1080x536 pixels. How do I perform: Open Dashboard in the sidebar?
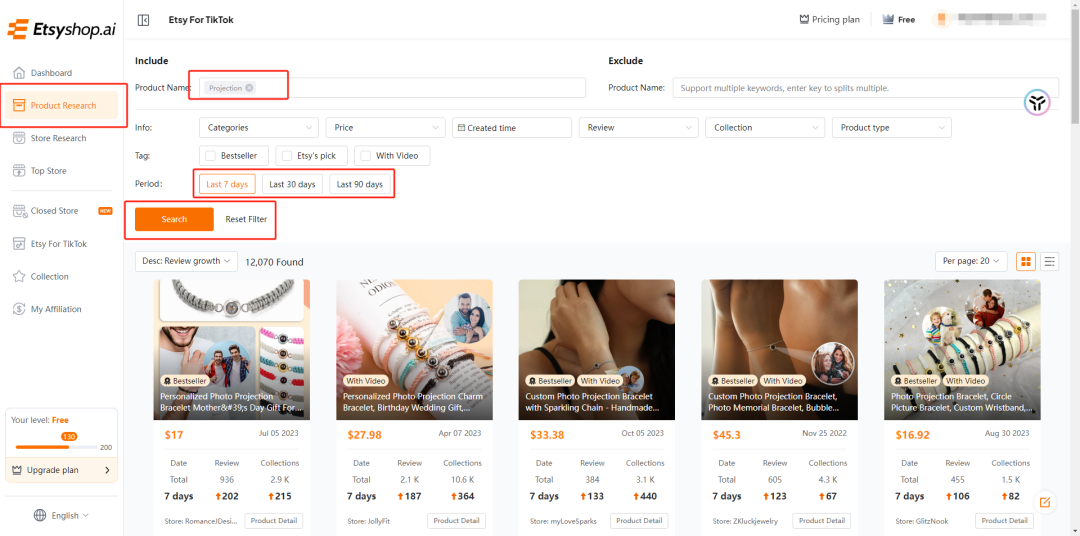[x=61, y=73]
